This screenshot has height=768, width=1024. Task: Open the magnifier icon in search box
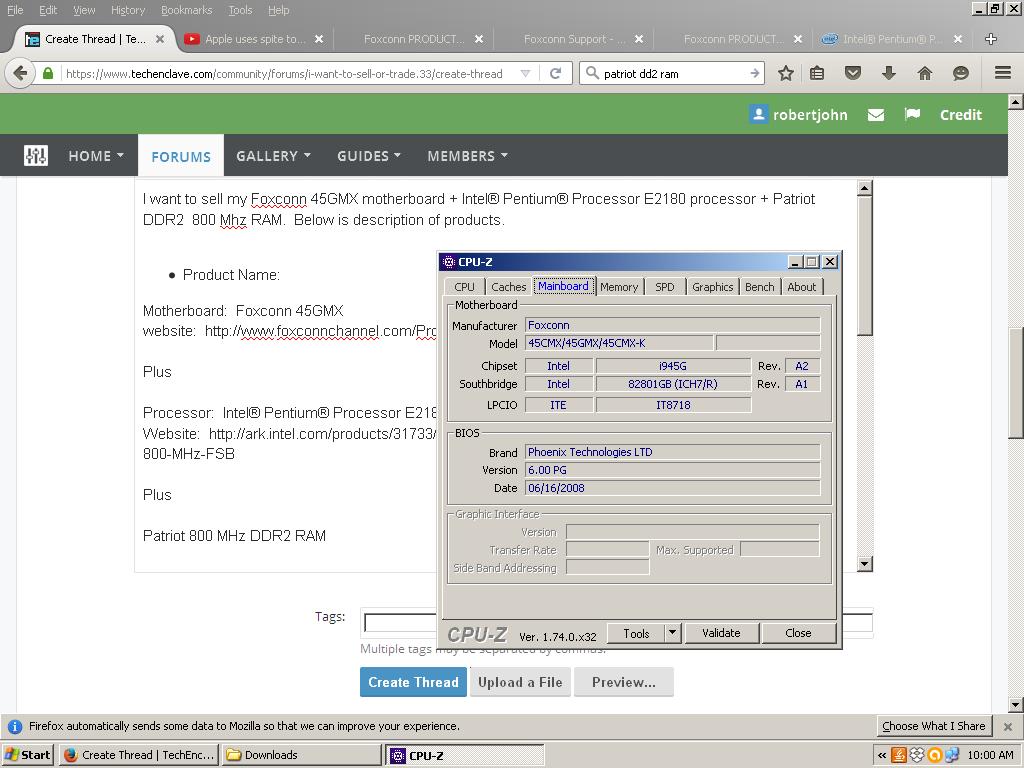[x=592, y=73]
